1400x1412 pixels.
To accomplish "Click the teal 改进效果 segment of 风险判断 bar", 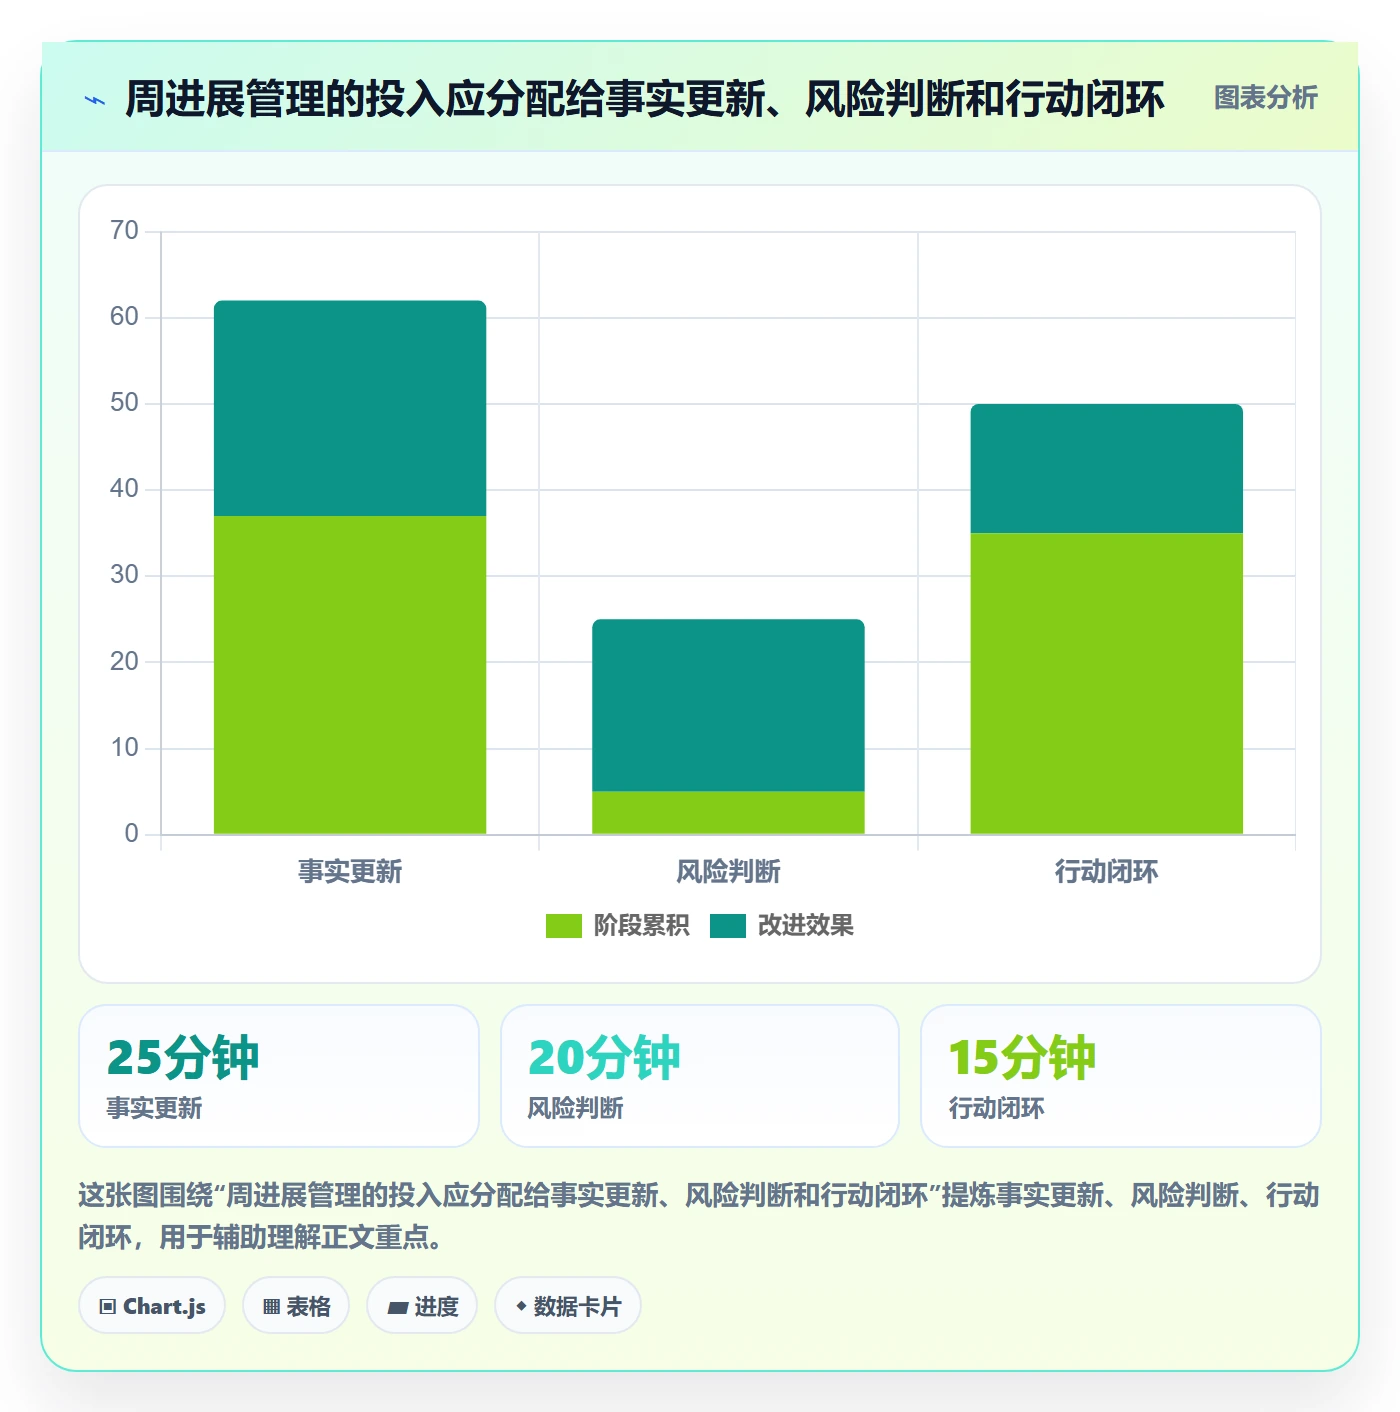I will [x=728, y=705].
